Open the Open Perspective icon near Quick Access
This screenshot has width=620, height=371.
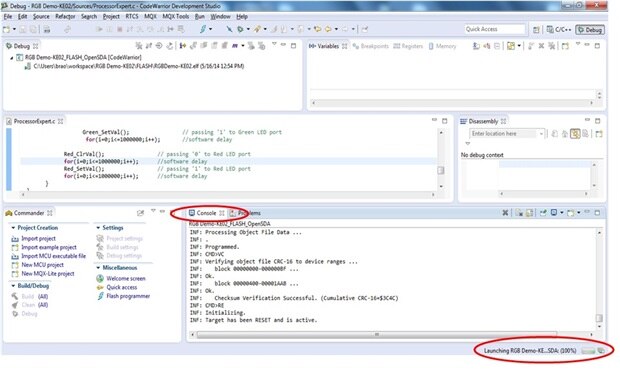[536, 30]
